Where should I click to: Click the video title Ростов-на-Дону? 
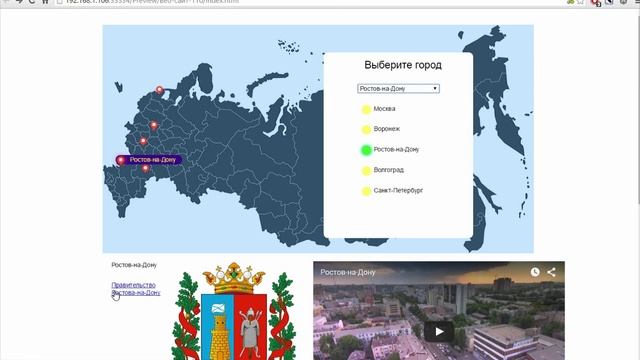(x=348, y=272)
